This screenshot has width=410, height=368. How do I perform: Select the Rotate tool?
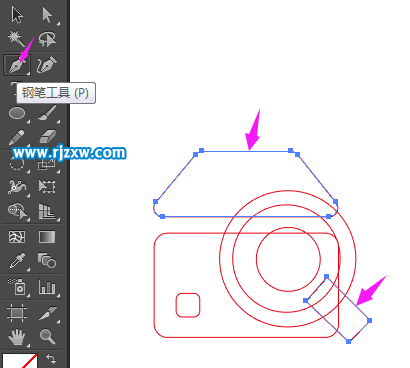[x=17, y=164]
